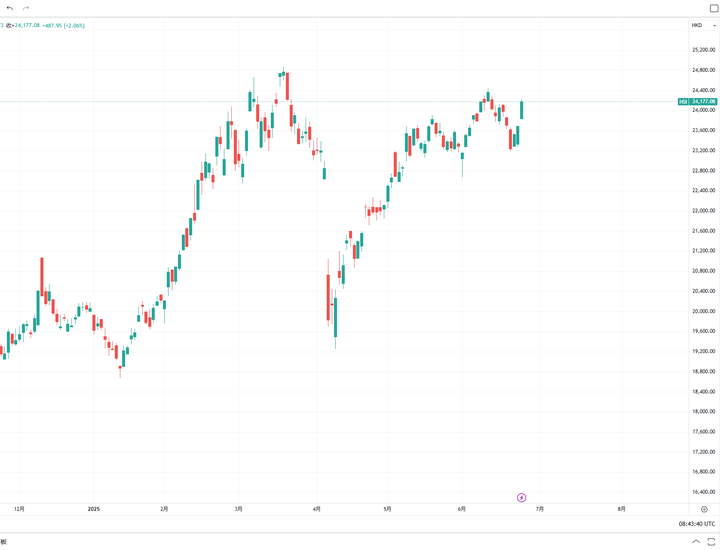
Task: Click the +487.95 (+2.06%) change text
Action: click(x=63, y=25)
